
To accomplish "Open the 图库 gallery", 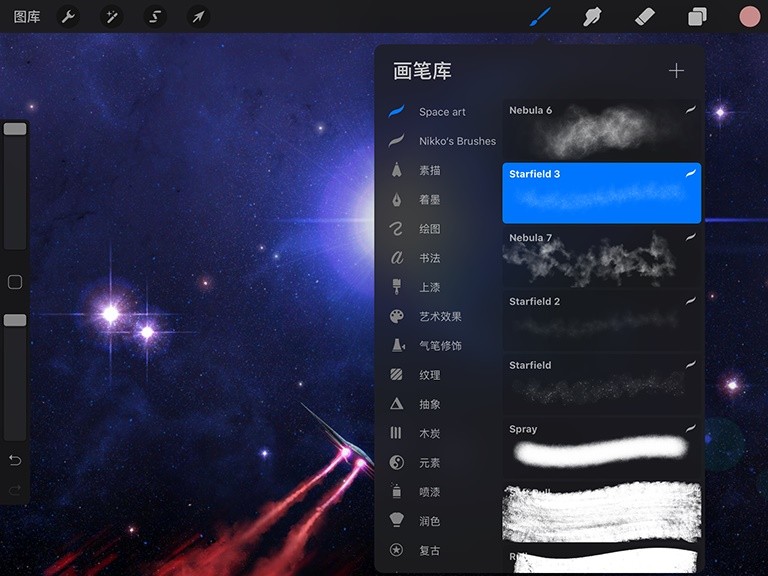I will tap(27, 17).
